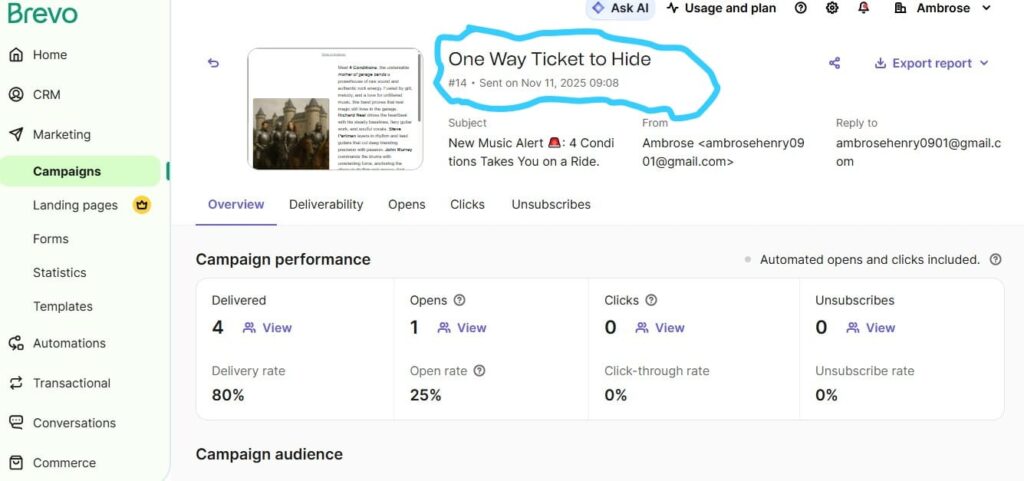Click the Brevo logo
The height and width of the screenshot is (481, 1024).
[x=42, y=13]
